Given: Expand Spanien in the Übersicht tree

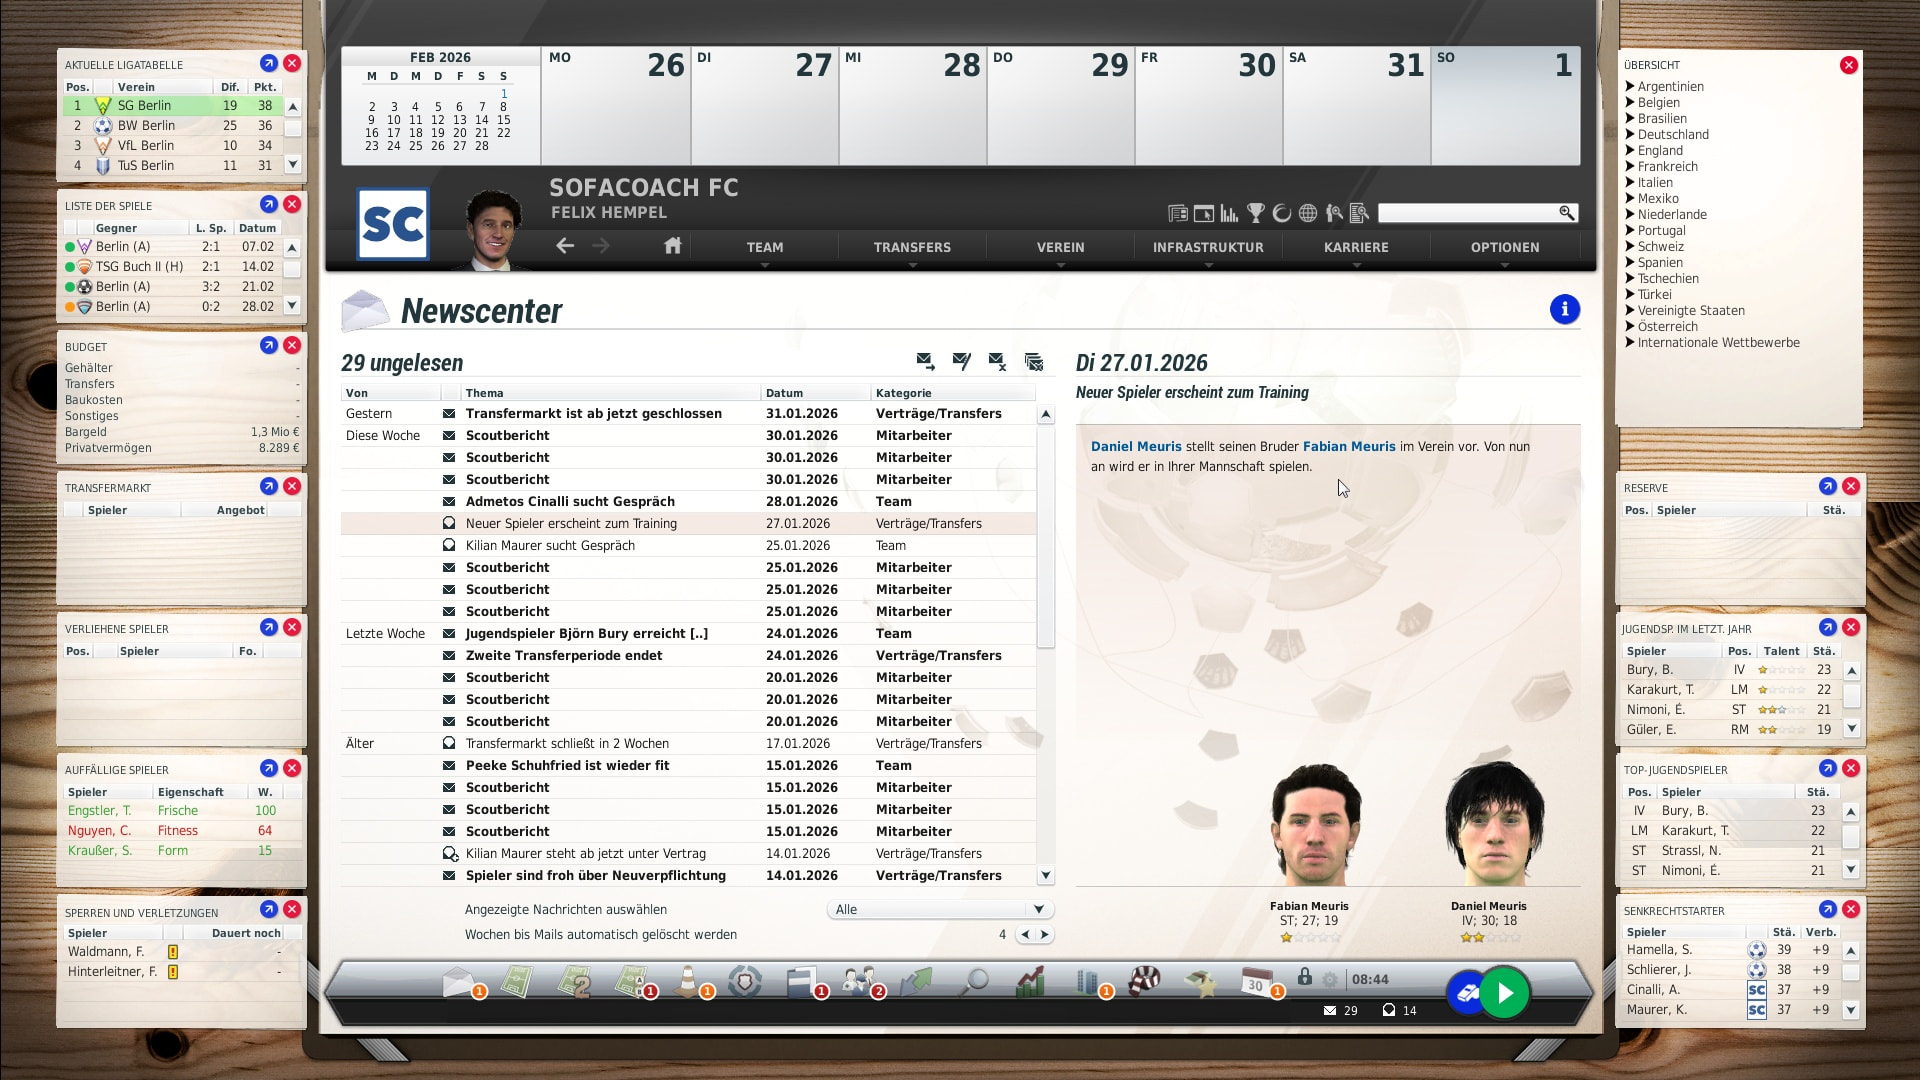Looking at the screenshot, I should 1630,263.
